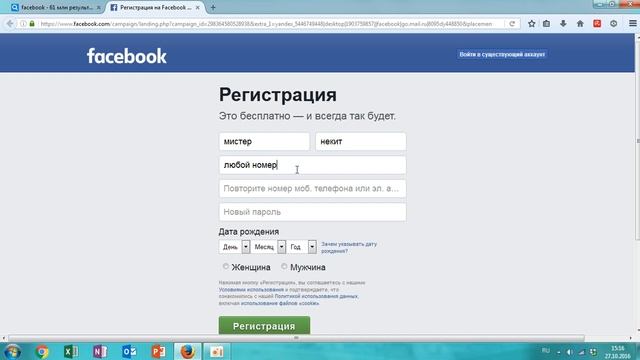Click the Повторите номер моб. телефона field
Screen dimensions: 640x360
pos(313,189)
